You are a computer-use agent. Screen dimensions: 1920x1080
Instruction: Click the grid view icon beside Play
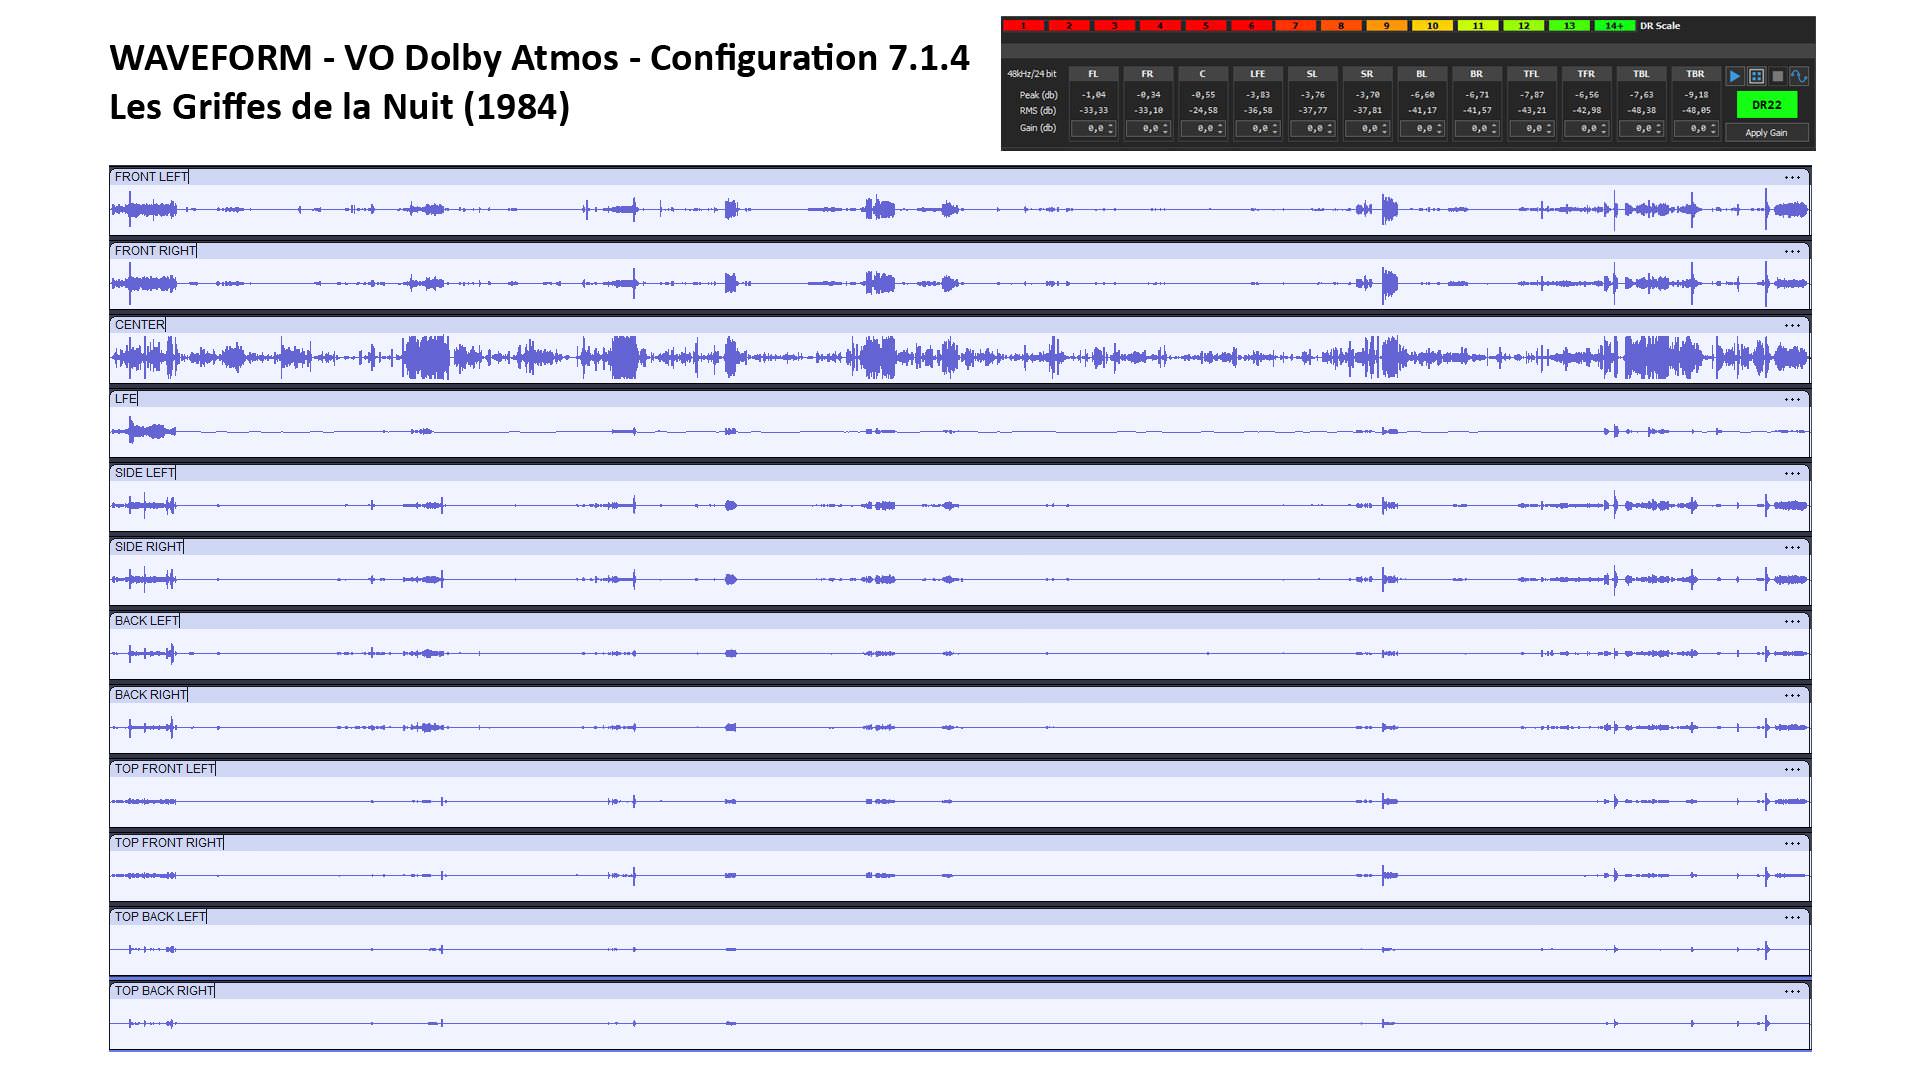(x=1756, y=76)
